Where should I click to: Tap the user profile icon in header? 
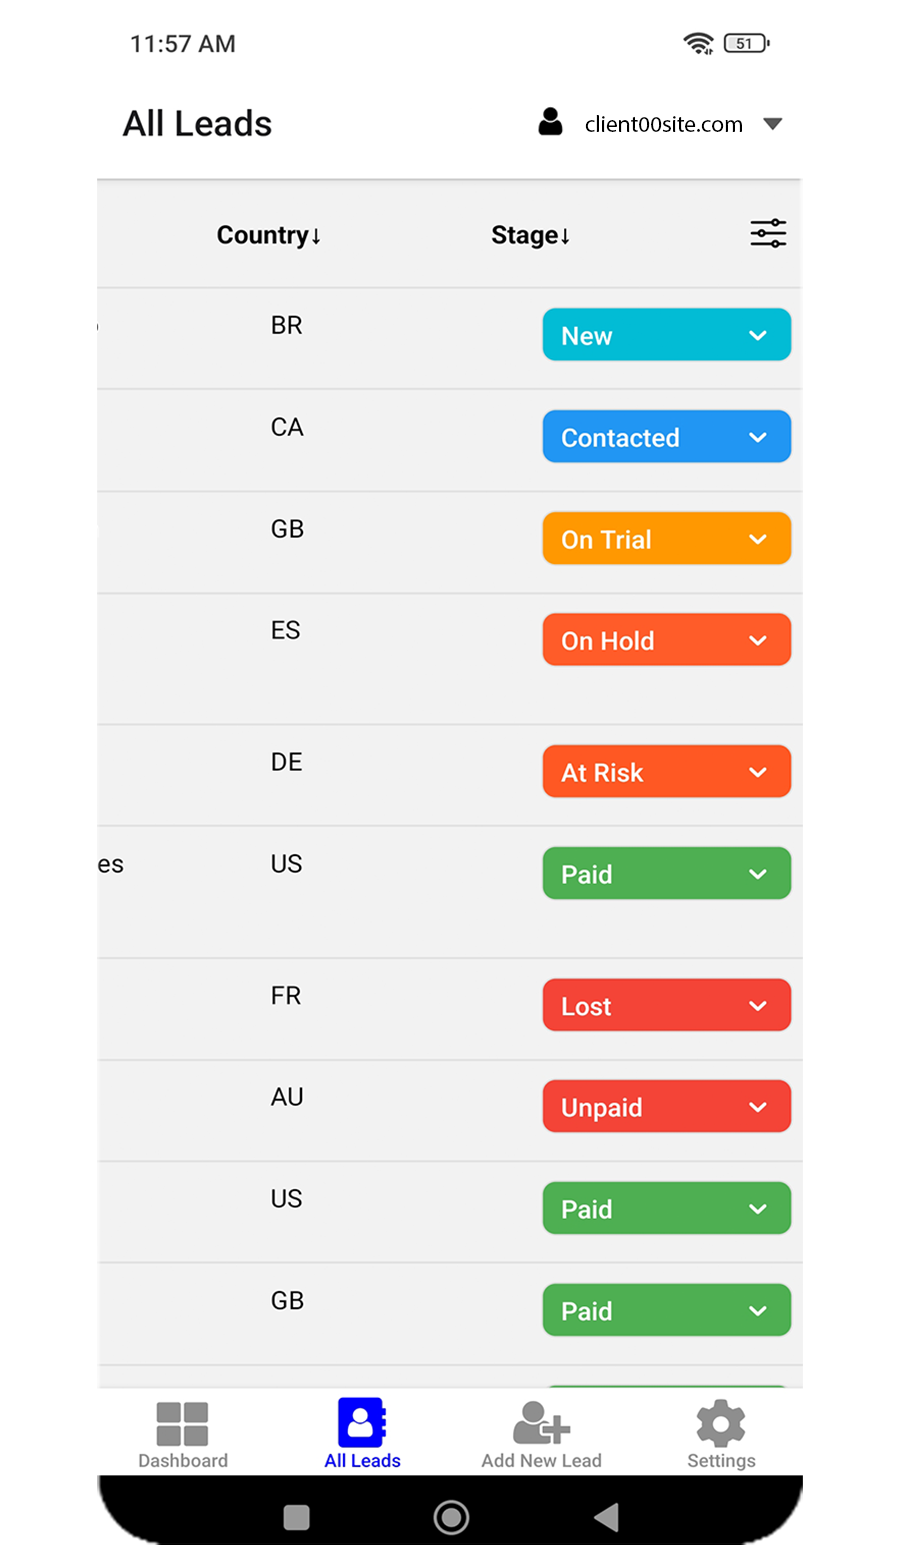point(550,123)
